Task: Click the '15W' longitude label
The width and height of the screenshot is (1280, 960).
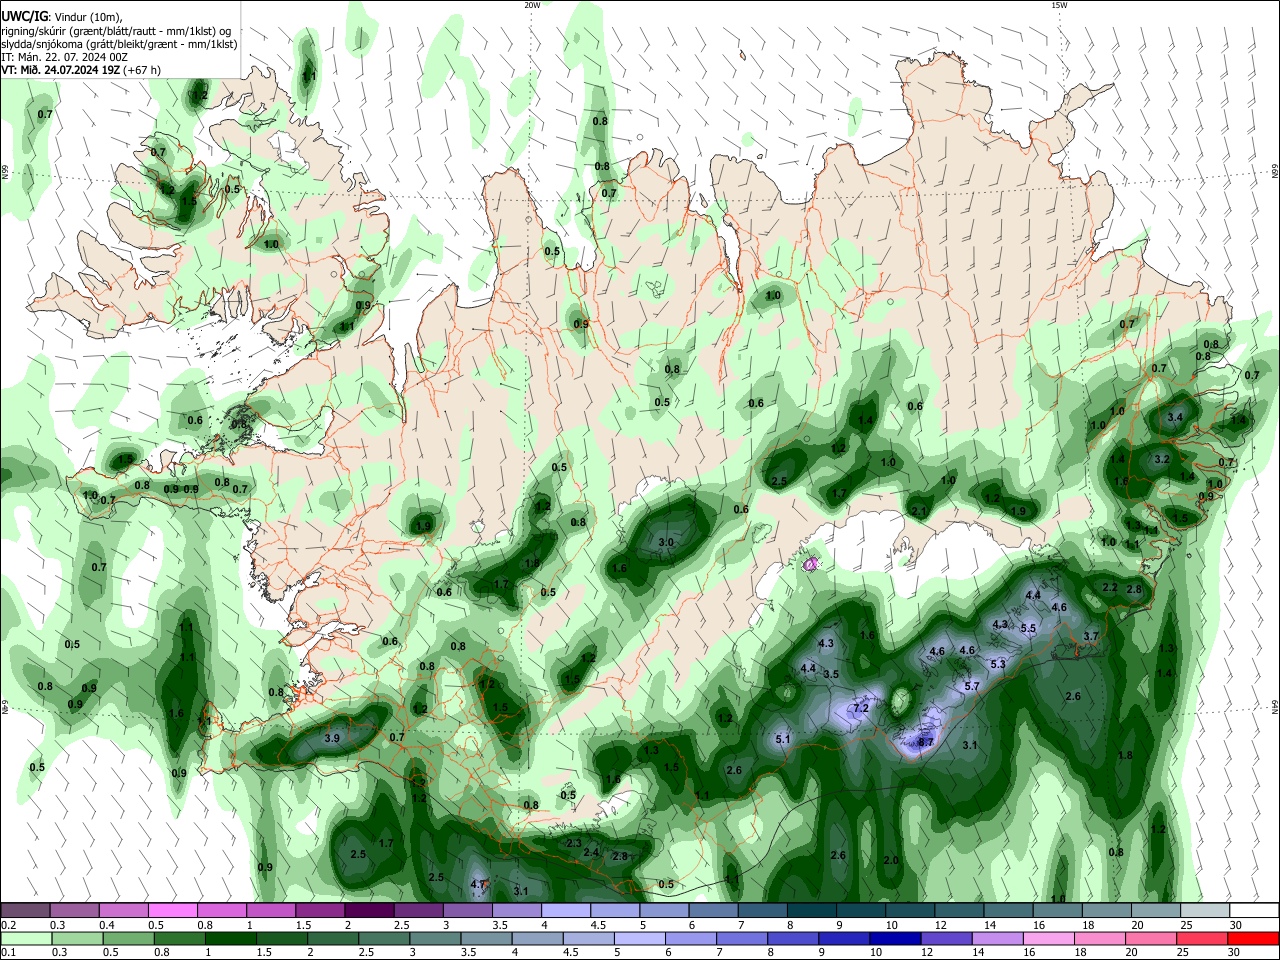Action: (x=1059, y=5)
